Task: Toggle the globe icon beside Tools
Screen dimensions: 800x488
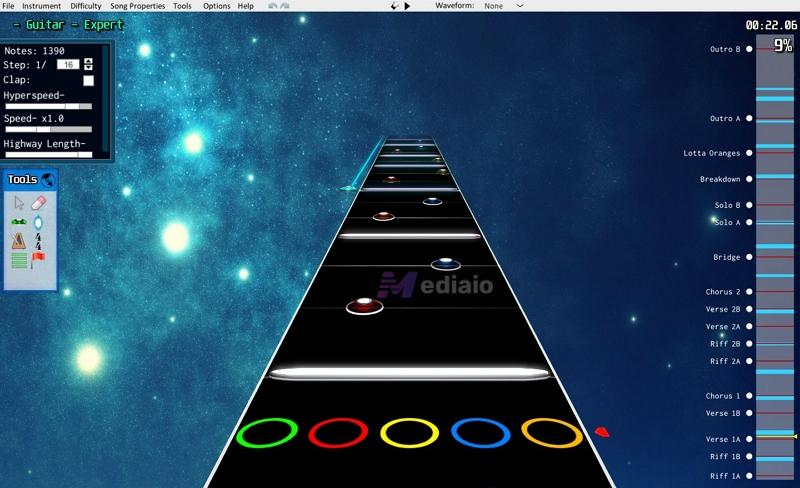Action: tap(48, 180)
